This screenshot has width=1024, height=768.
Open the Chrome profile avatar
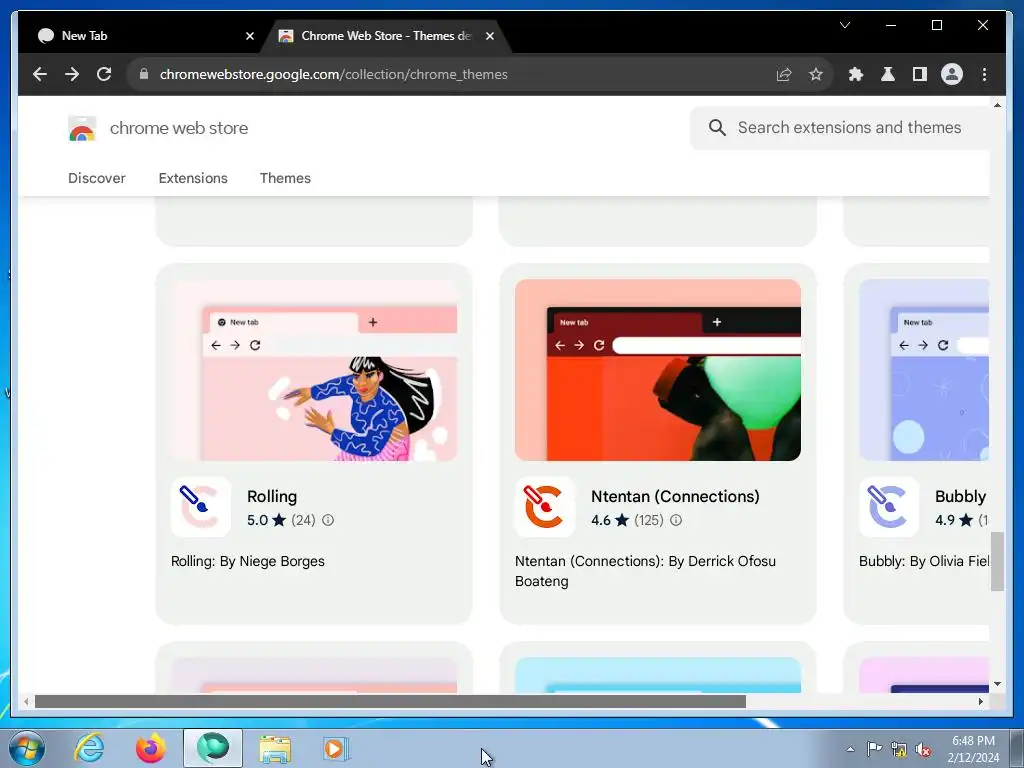[x=952, y=74]
